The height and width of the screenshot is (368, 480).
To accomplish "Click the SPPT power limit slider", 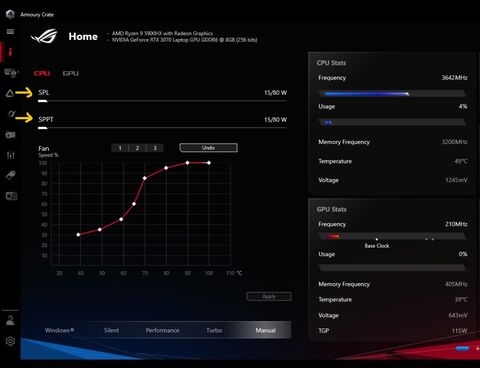I will (x=162, y=128).
